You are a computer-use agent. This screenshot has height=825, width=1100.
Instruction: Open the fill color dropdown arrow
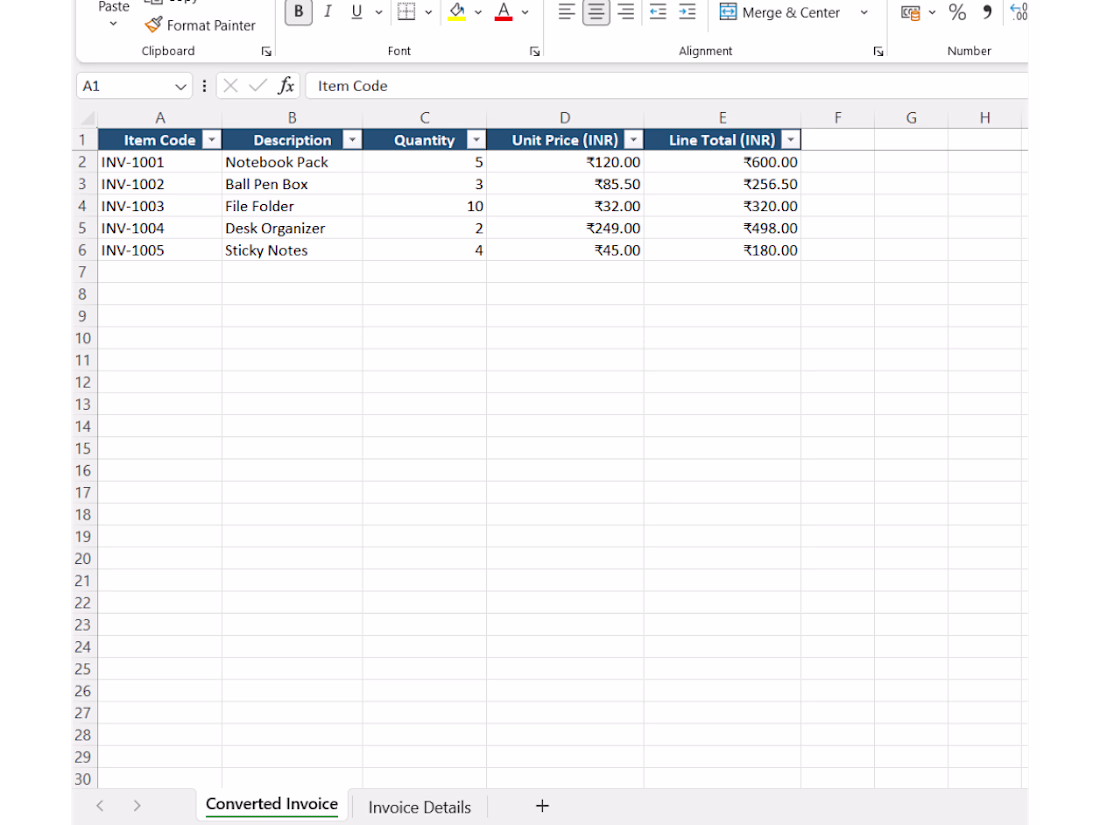[478, 12]
